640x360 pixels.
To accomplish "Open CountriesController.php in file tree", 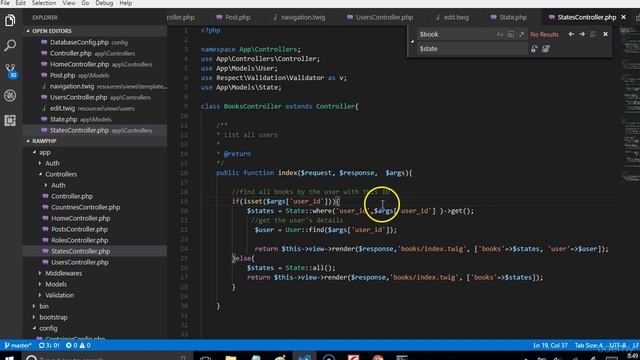I will coord(95,207).
